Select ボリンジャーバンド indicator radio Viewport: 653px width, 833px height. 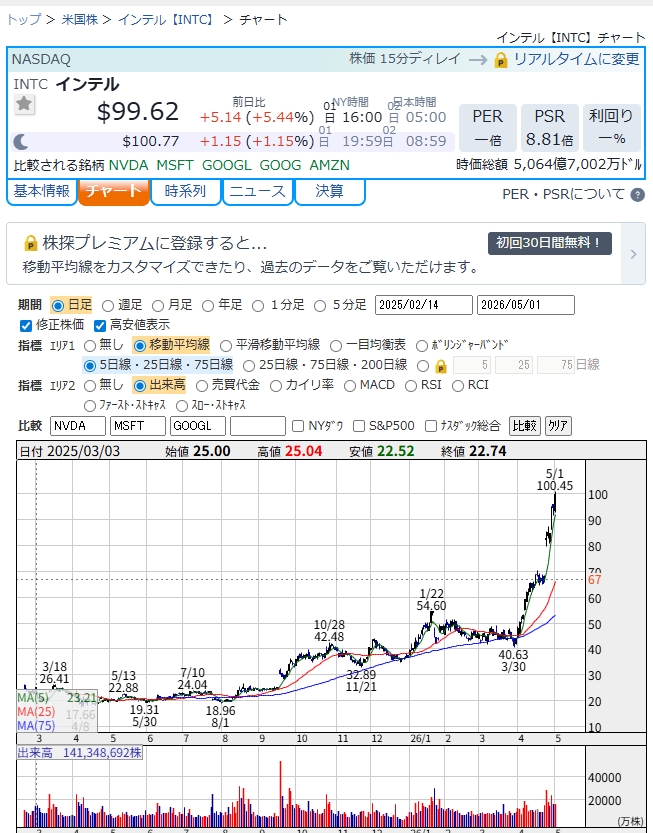pos(422,346)
